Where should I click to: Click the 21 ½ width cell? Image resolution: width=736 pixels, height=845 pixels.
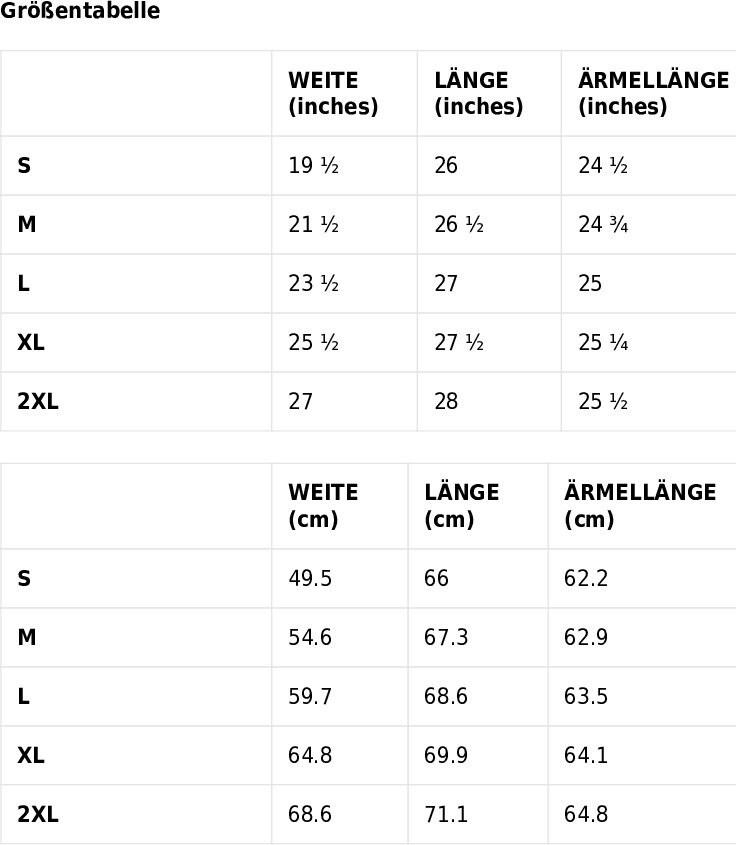coord(344,225)
